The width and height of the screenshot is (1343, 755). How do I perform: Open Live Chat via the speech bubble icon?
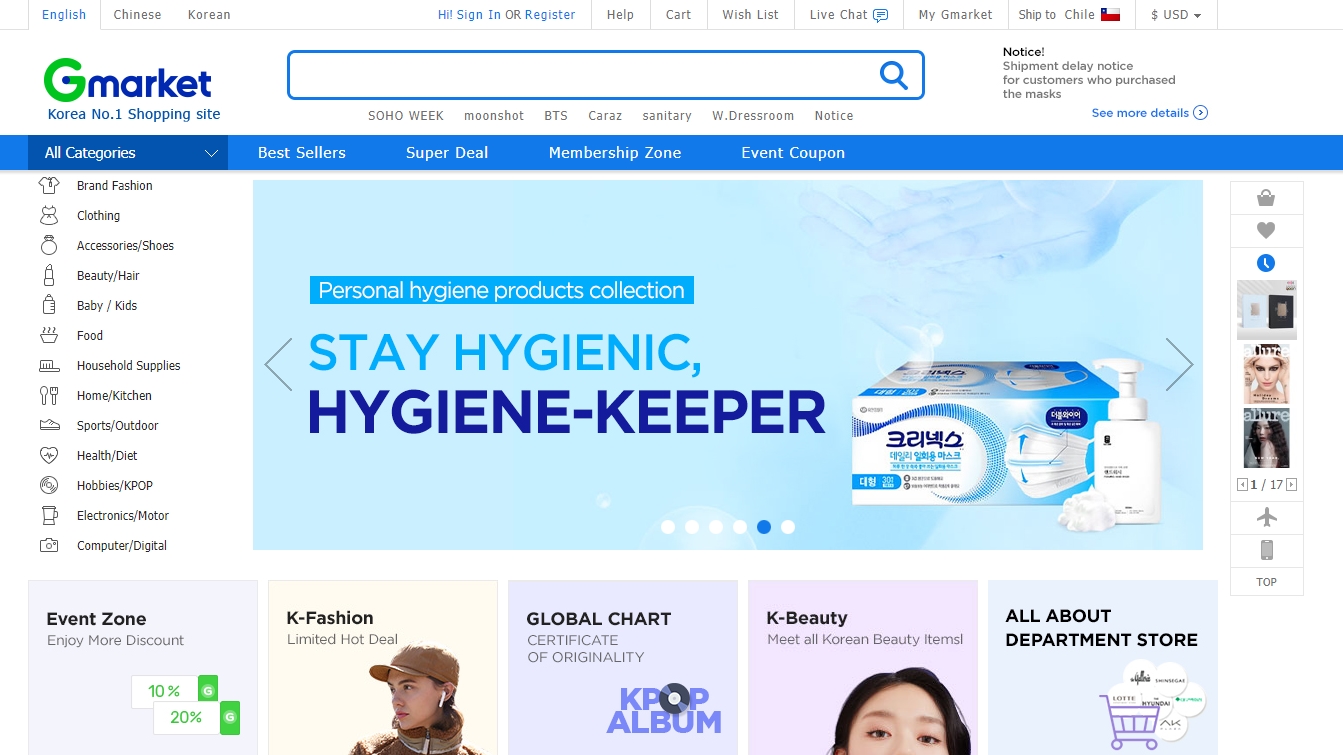(878, 14)
